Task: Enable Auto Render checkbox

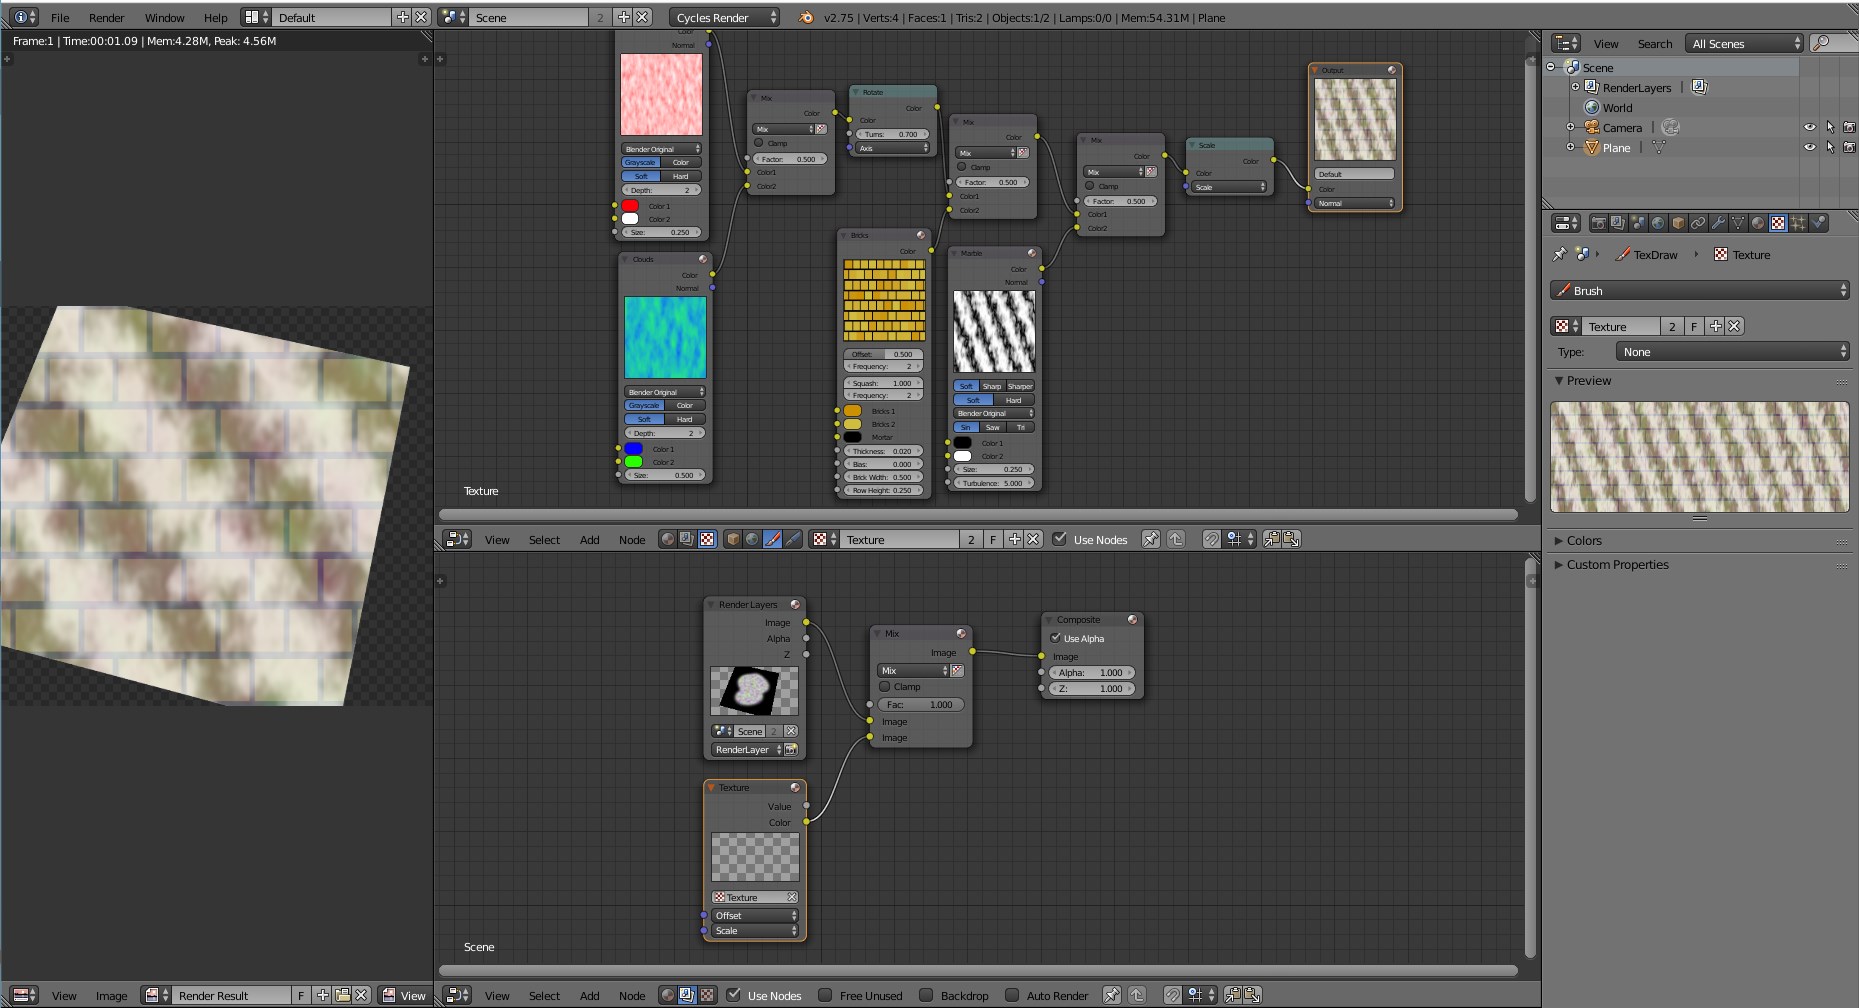Action: pos(1012,995)
